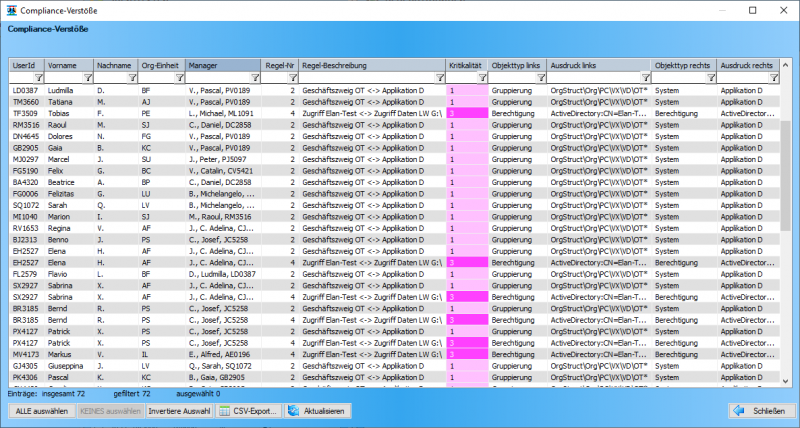Select the row with UserId LD0387

[394, 90]
